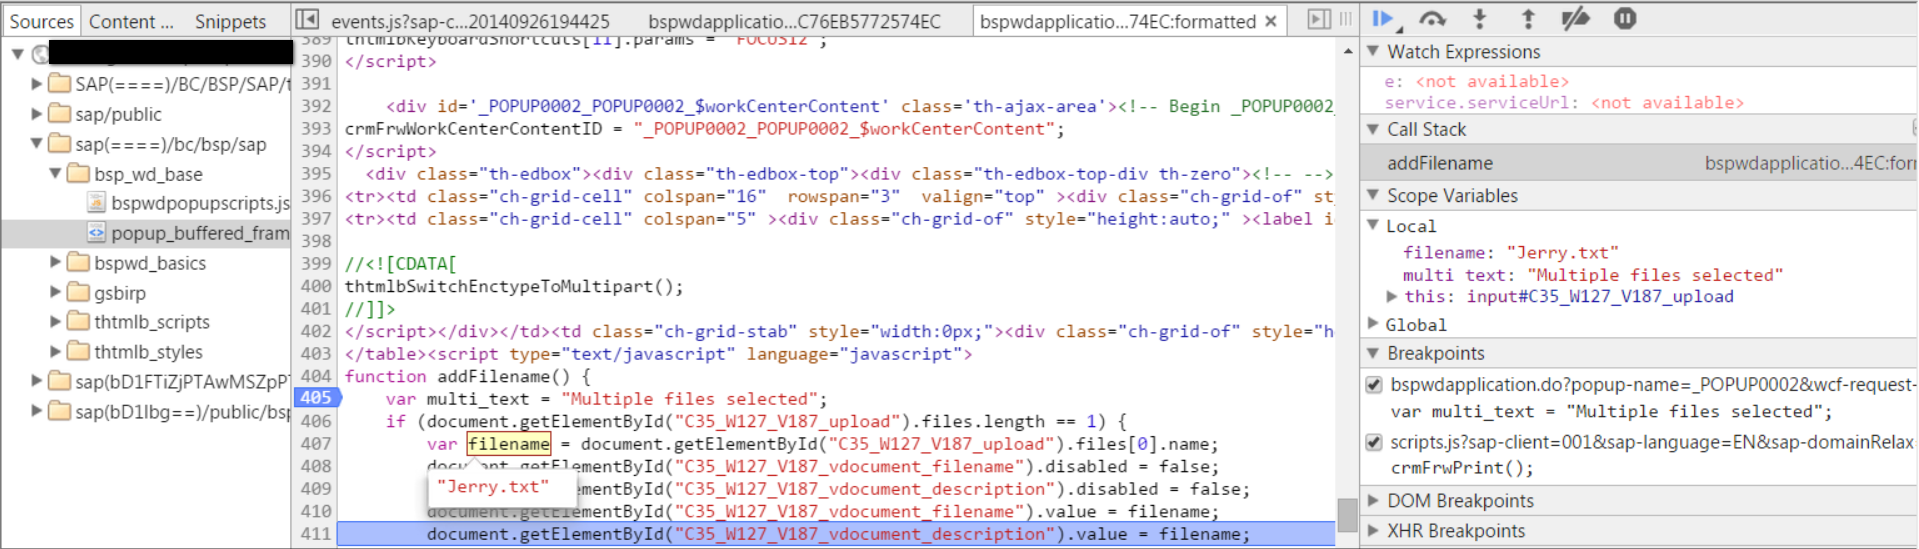Expand the gsbirp folder
The height and width of the screenshot is (549, 1919).
click(x=56, y=292)
